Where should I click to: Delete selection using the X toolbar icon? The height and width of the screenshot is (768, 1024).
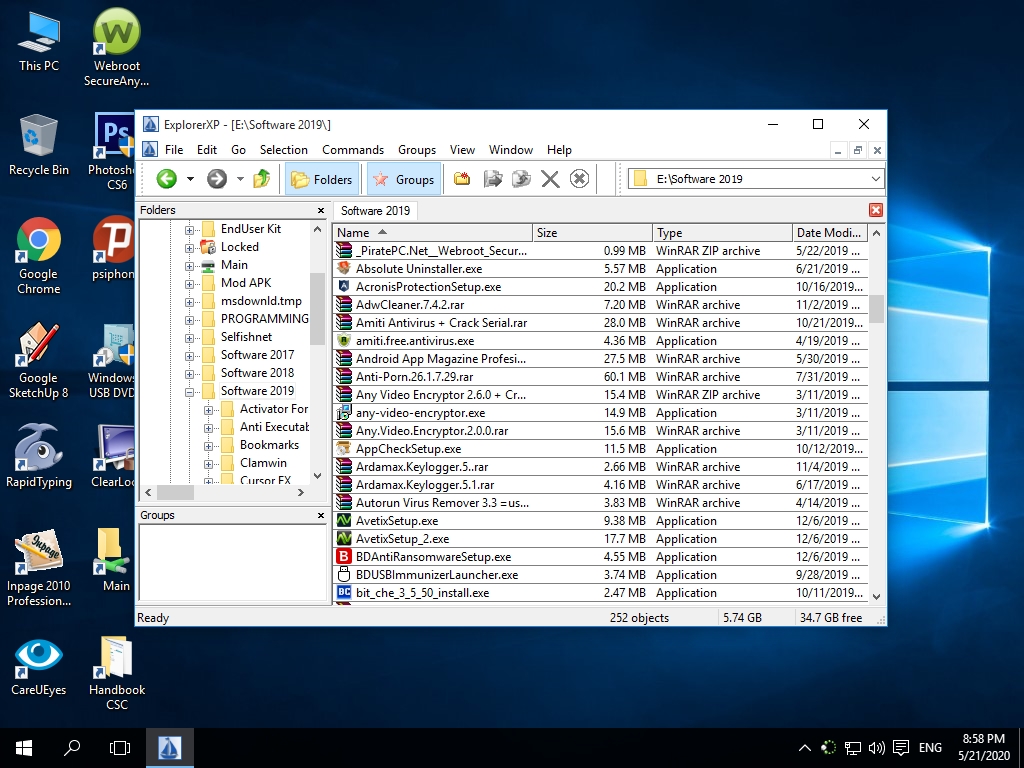point(549,179)
